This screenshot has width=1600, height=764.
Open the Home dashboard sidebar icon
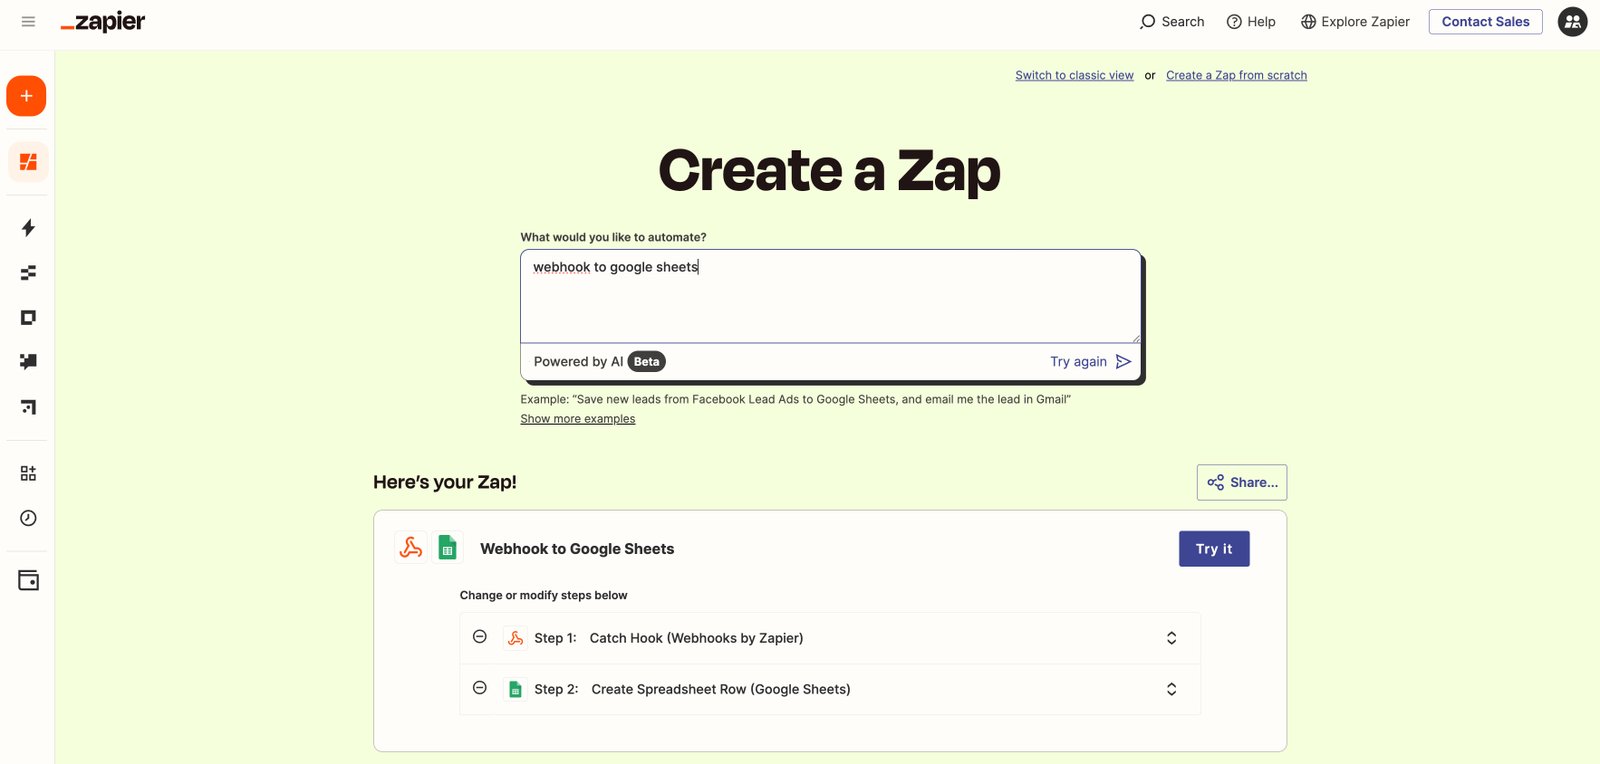[28, 162]
